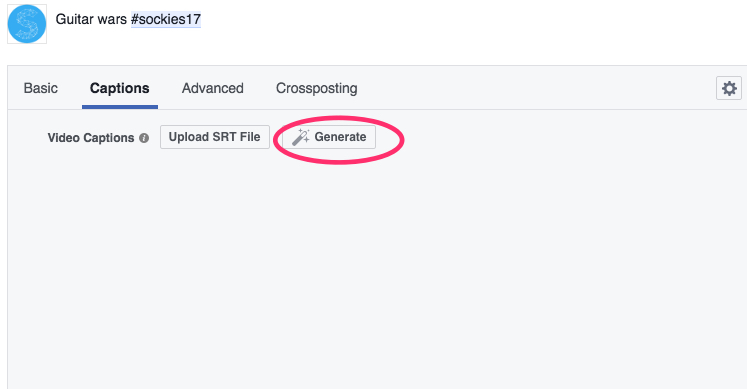
Task: Click the word Upload in the SRT button
Action: [x=189, y=137]
